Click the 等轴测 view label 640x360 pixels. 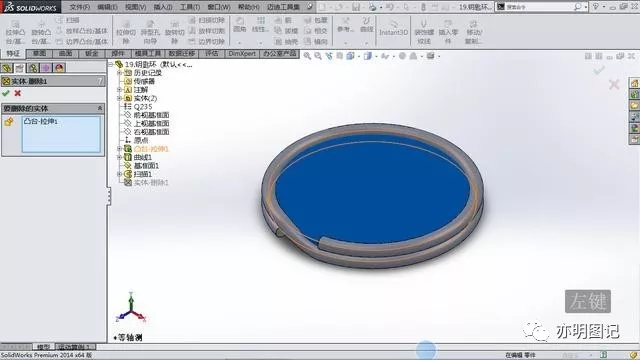(x=128, y=338)
